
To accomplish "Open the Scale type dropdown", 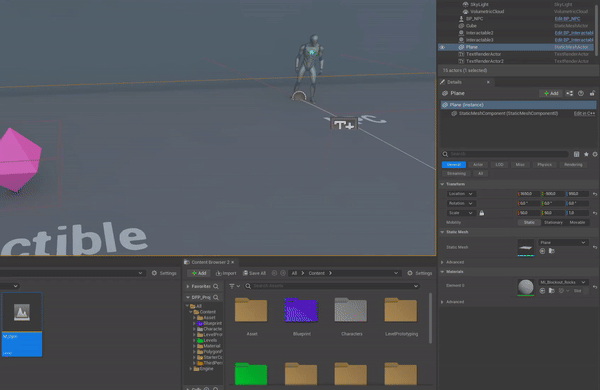I will 461,213.
